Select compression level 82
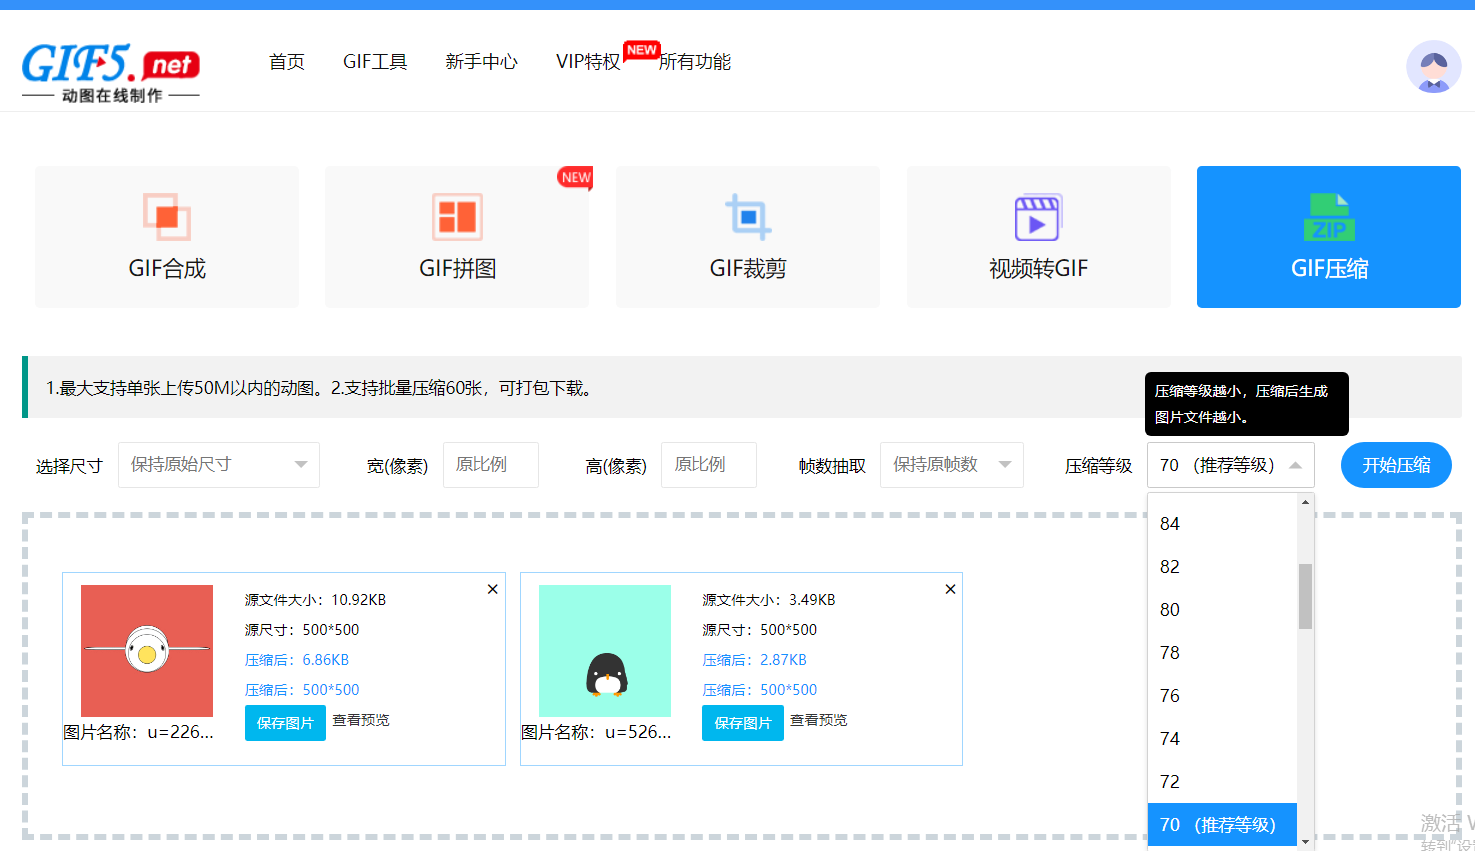 (x=1222, y=567)
